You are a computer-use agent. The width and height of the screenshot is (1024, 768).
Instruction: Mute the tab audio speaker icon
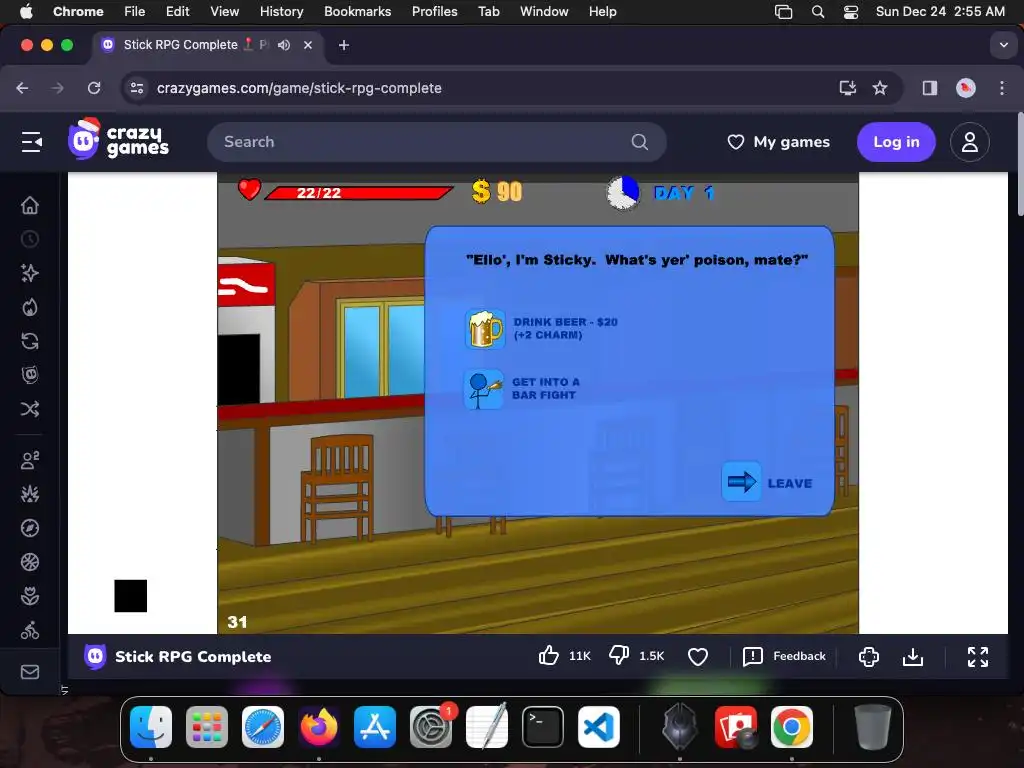click(284, 45)
